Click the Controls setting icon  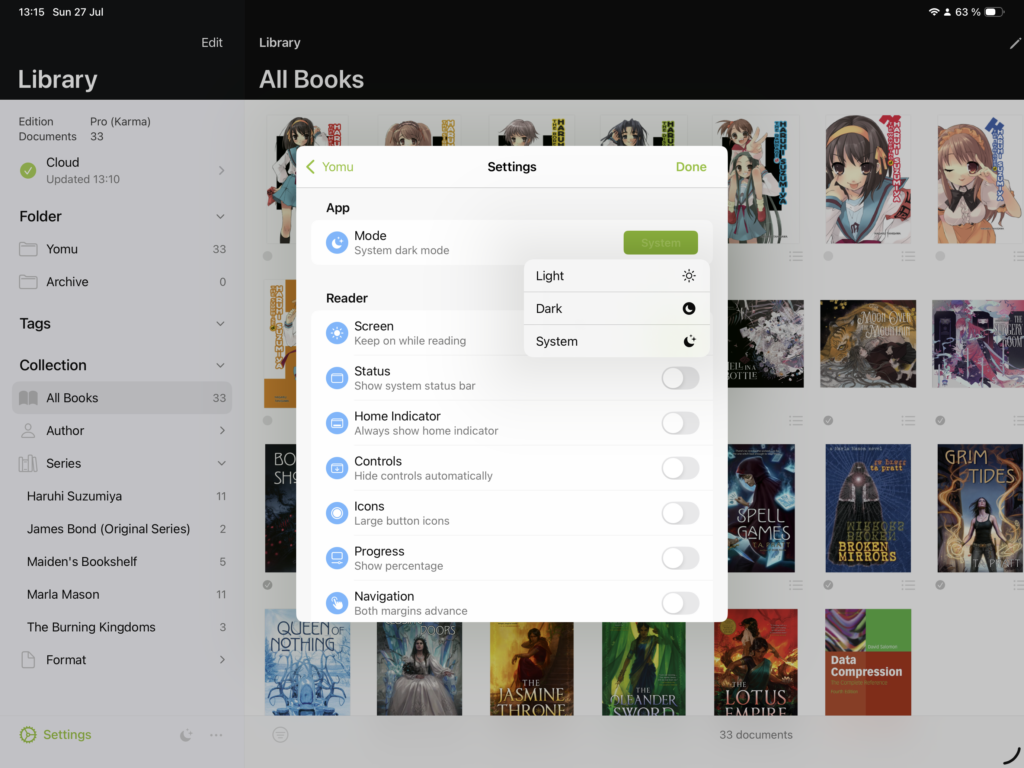[337, 468]
